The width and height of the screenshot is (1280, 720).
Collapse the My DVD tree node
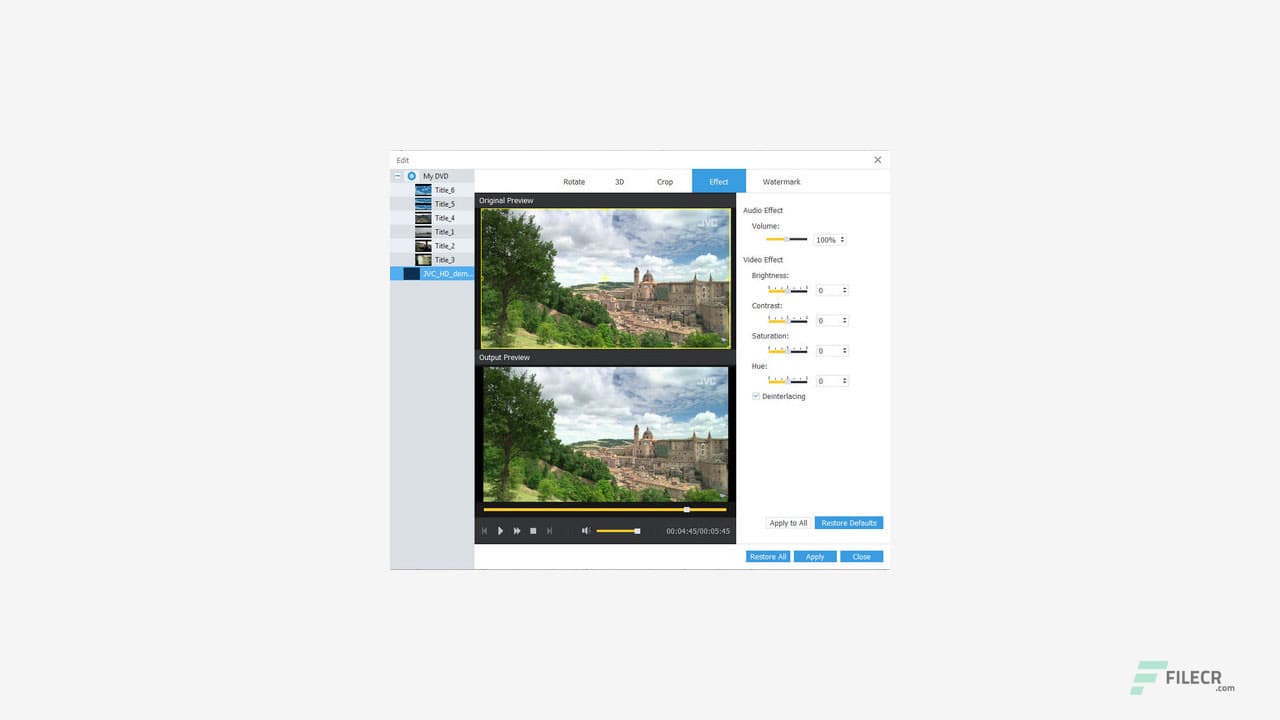pyautogui.click(x=397, y=175)
